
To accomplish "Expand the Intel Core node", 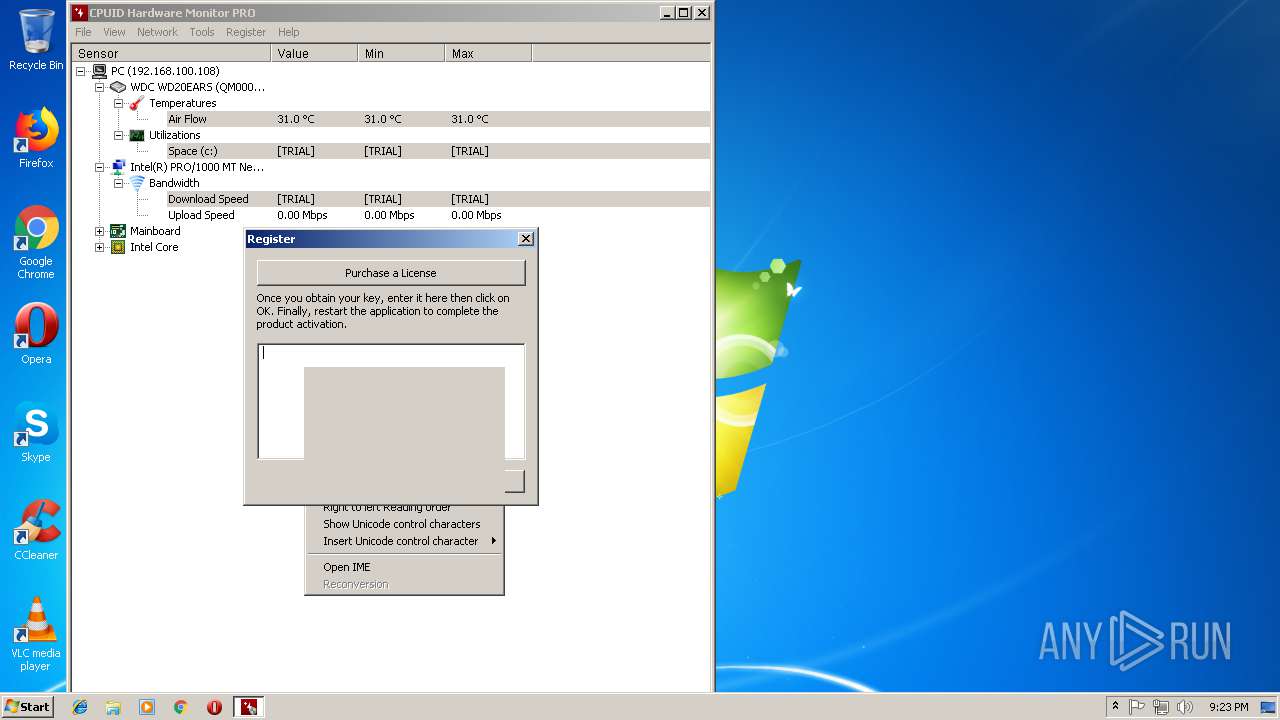I will point(100,247).
